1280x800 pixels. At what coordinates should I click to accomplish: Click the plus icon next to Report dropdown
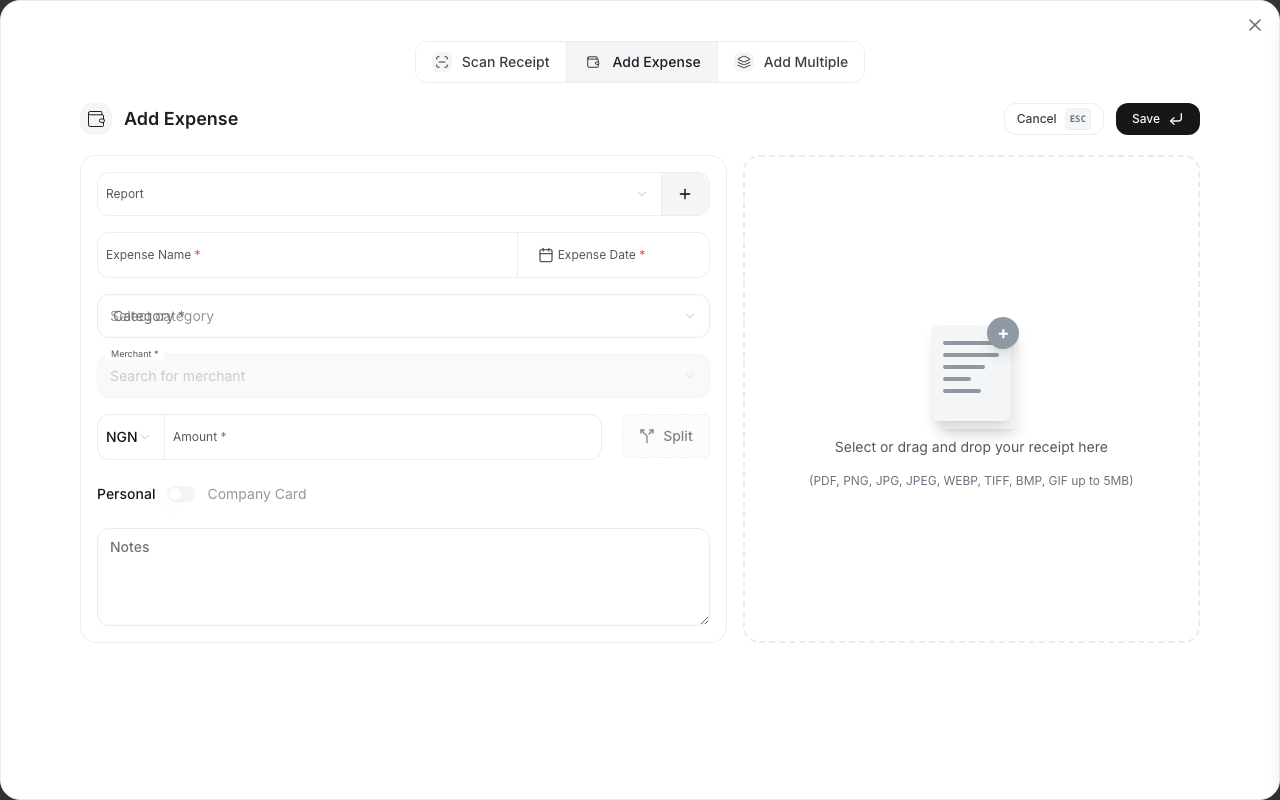(x=685, y=194)
